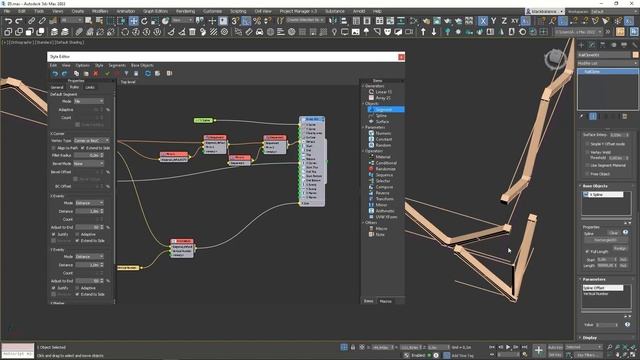640x360 pixels.
Task: Restrict transforms to the X axis
Action: pos(483,21)
